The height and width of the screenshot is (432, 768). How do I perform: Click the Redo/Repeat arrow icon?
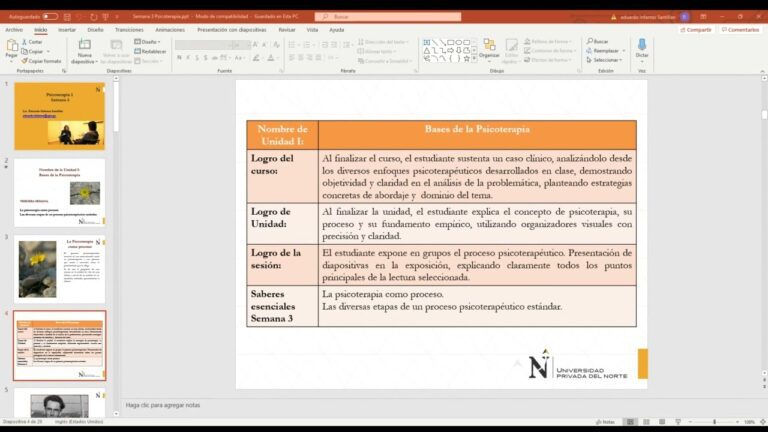(x=94, y=17)
